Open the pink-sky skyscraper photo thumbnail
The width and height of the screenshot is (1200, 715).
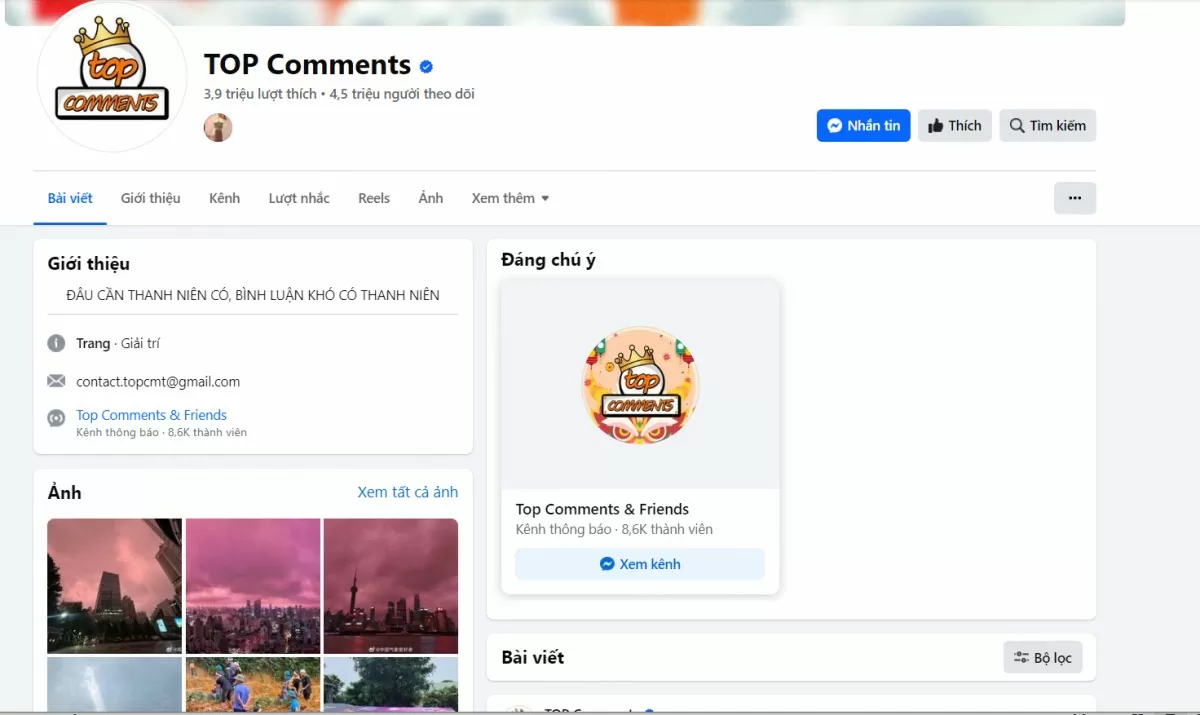point(115,585)
